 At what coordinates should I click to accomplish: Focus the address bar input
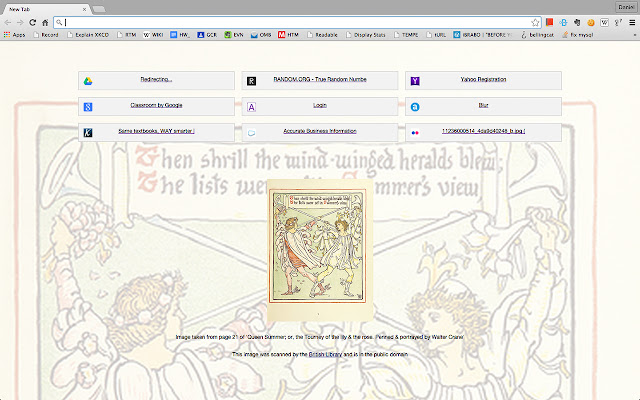[297, 22]
